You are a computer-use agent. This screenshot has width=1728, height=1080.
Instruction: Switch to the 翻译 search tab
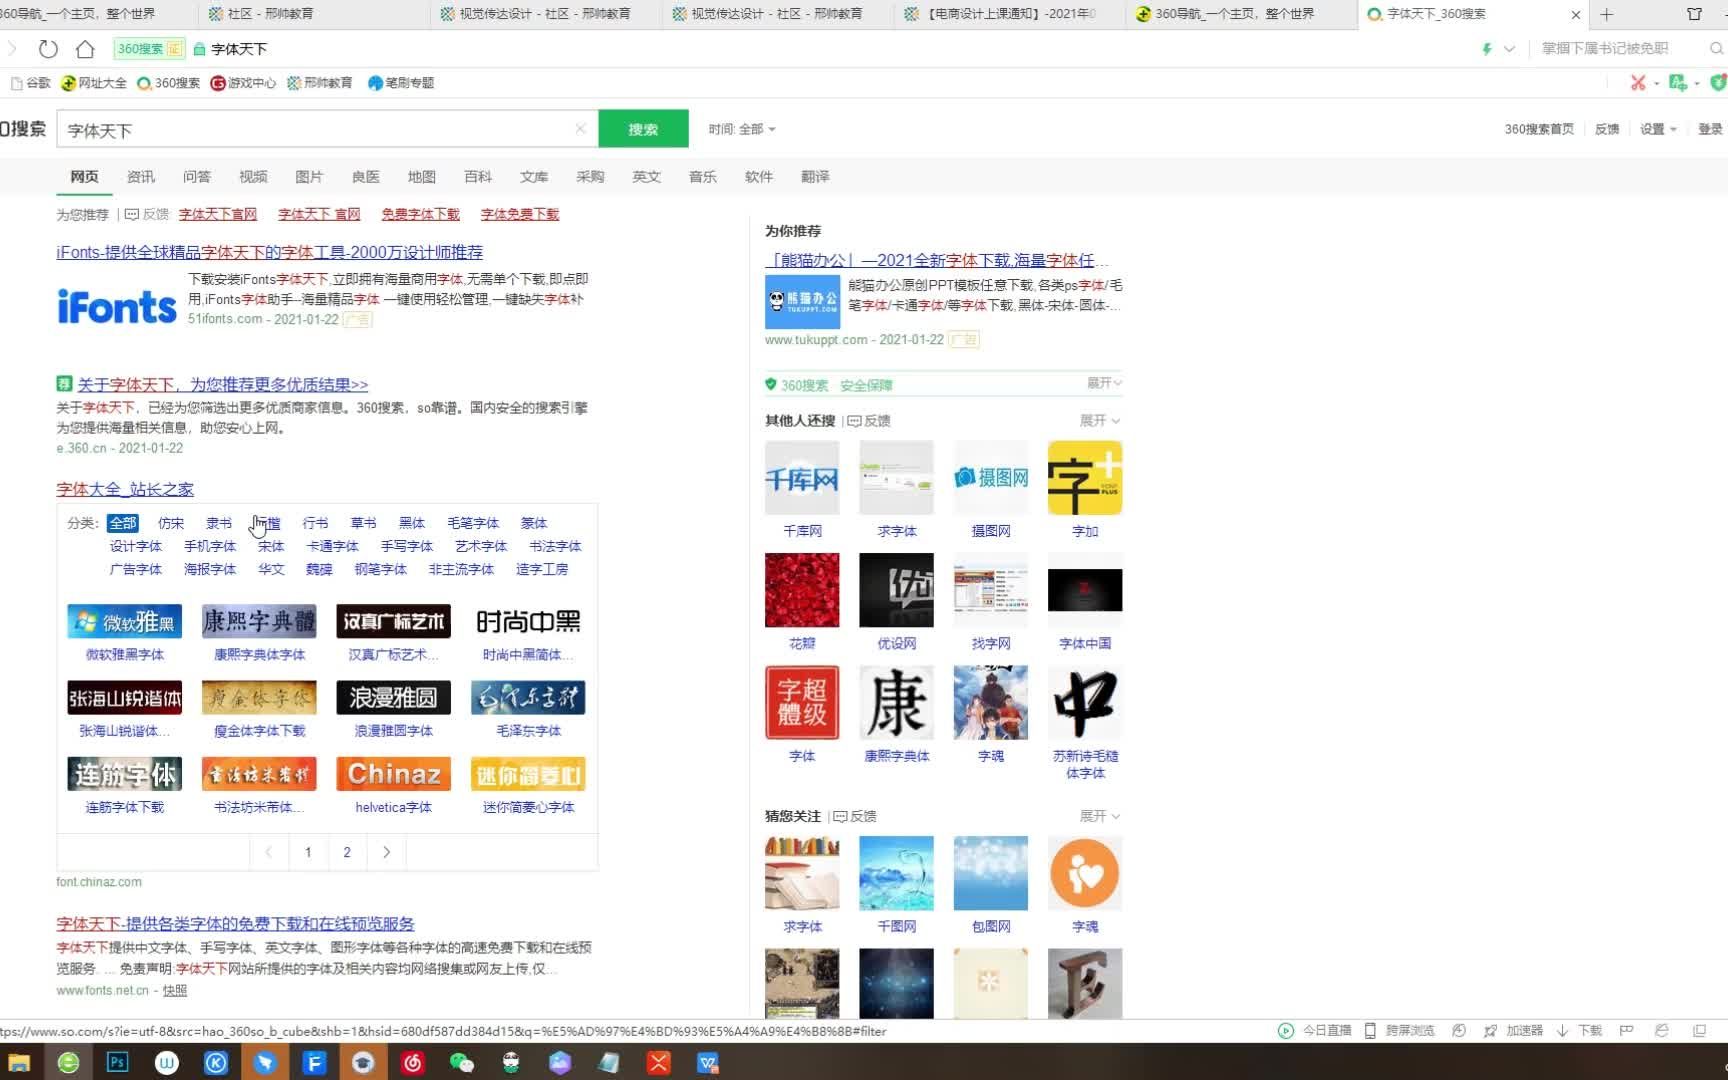(x=815, y=176)
